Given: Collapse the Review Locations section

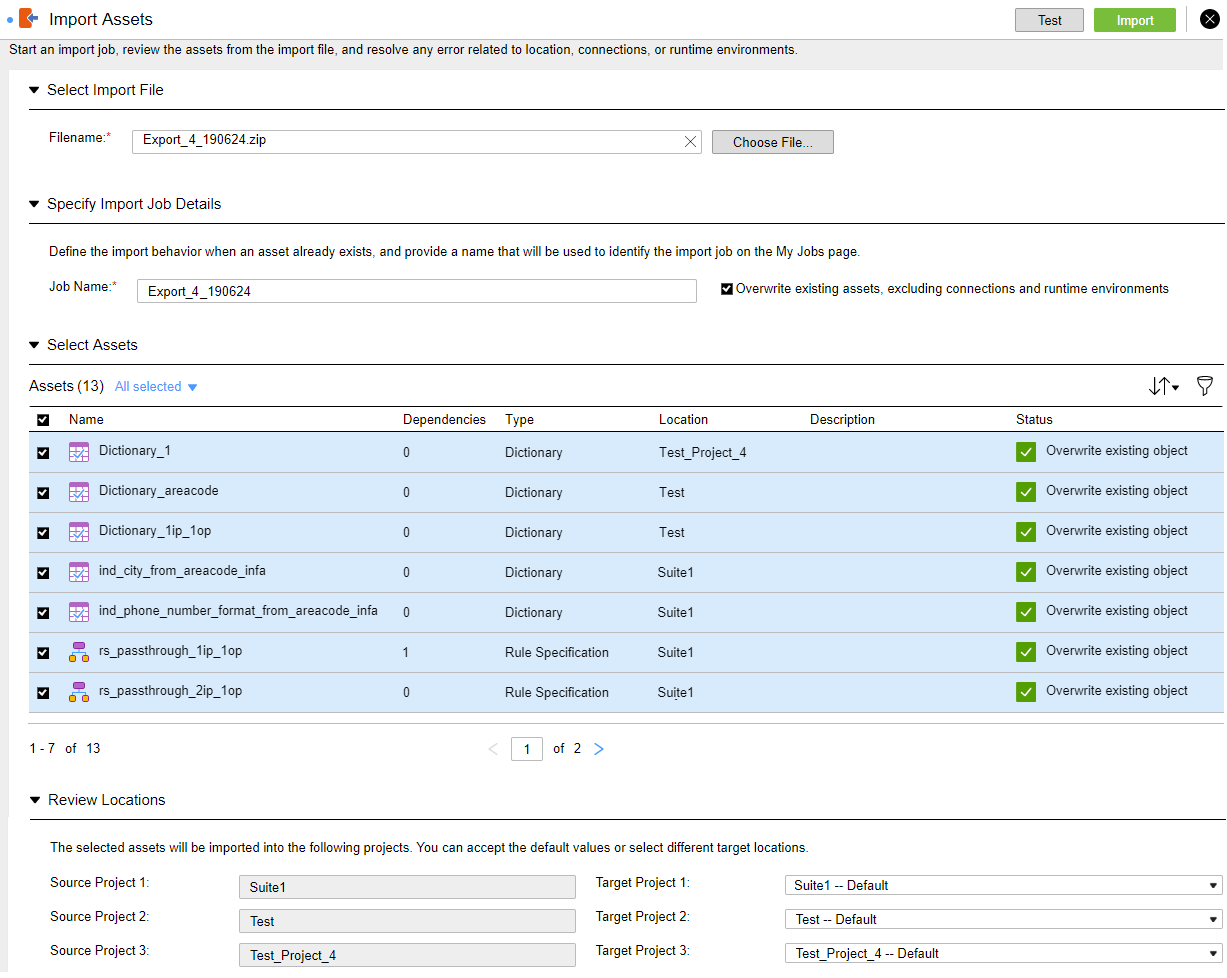Looking at the screenshot, I should pyautogui.click(x=35, y=800).
